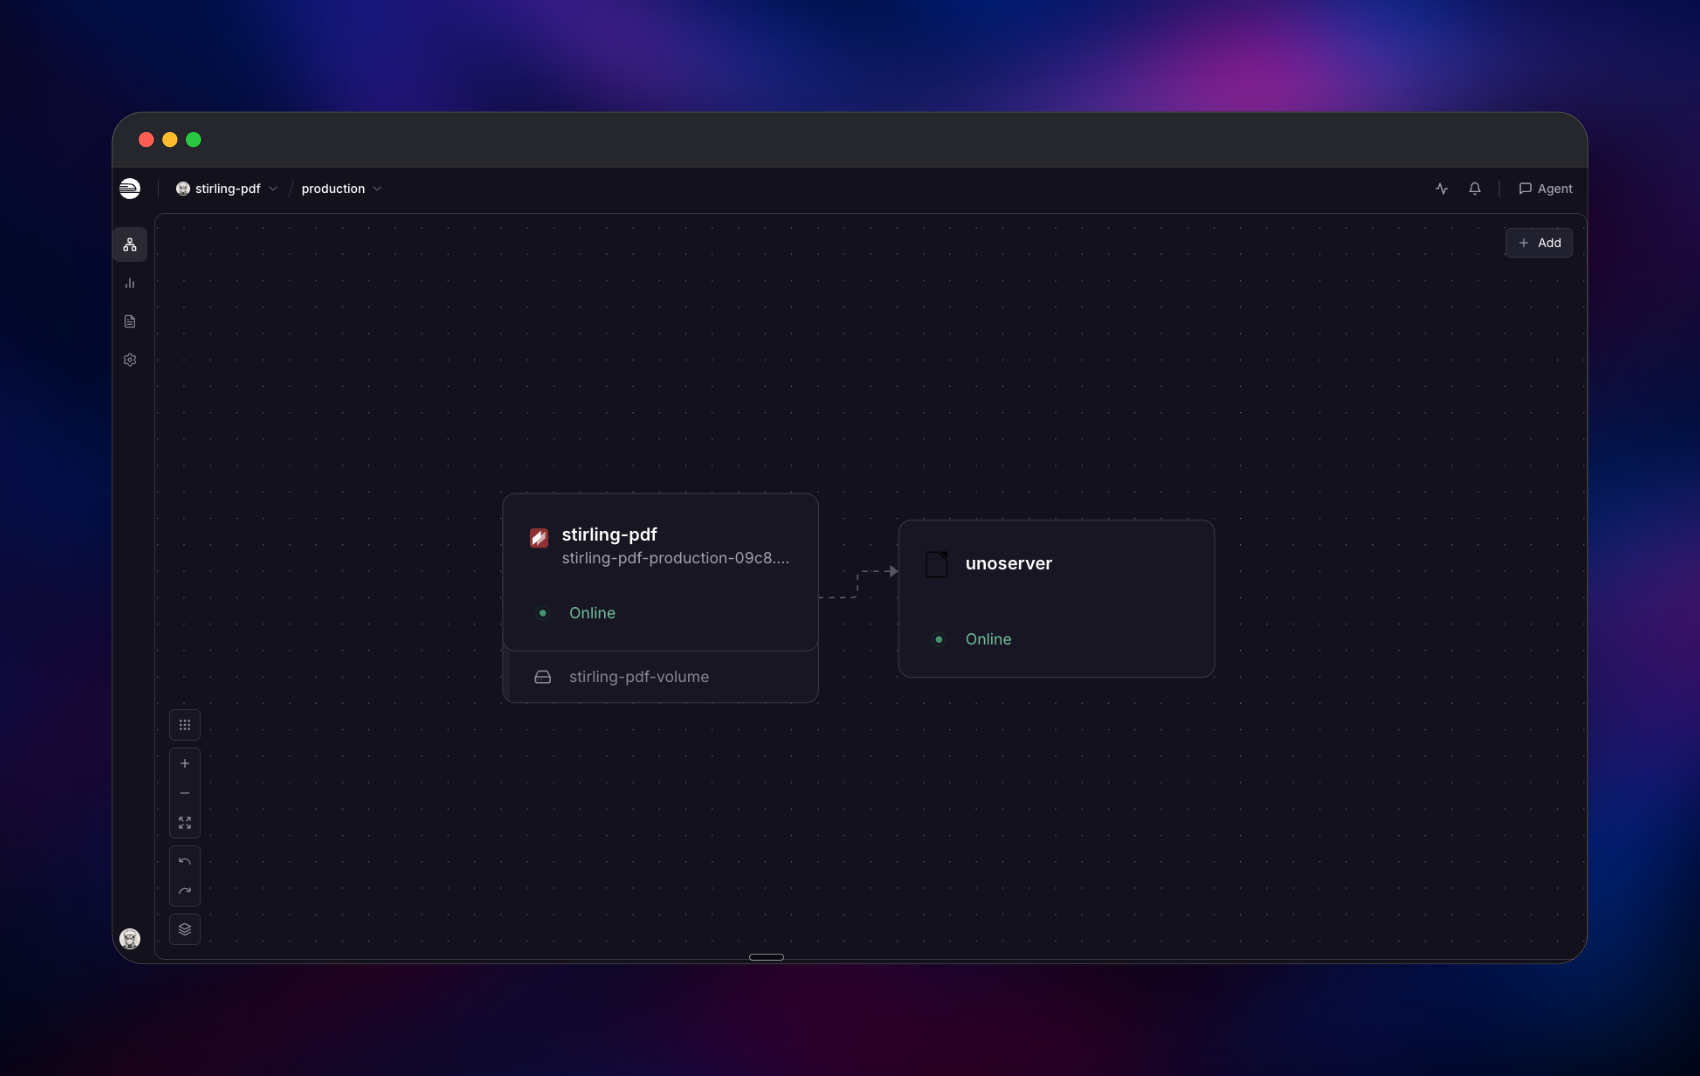This screenshot has height=1076, width=1700.
Task: Redo the canvas change
Action: 185,890
